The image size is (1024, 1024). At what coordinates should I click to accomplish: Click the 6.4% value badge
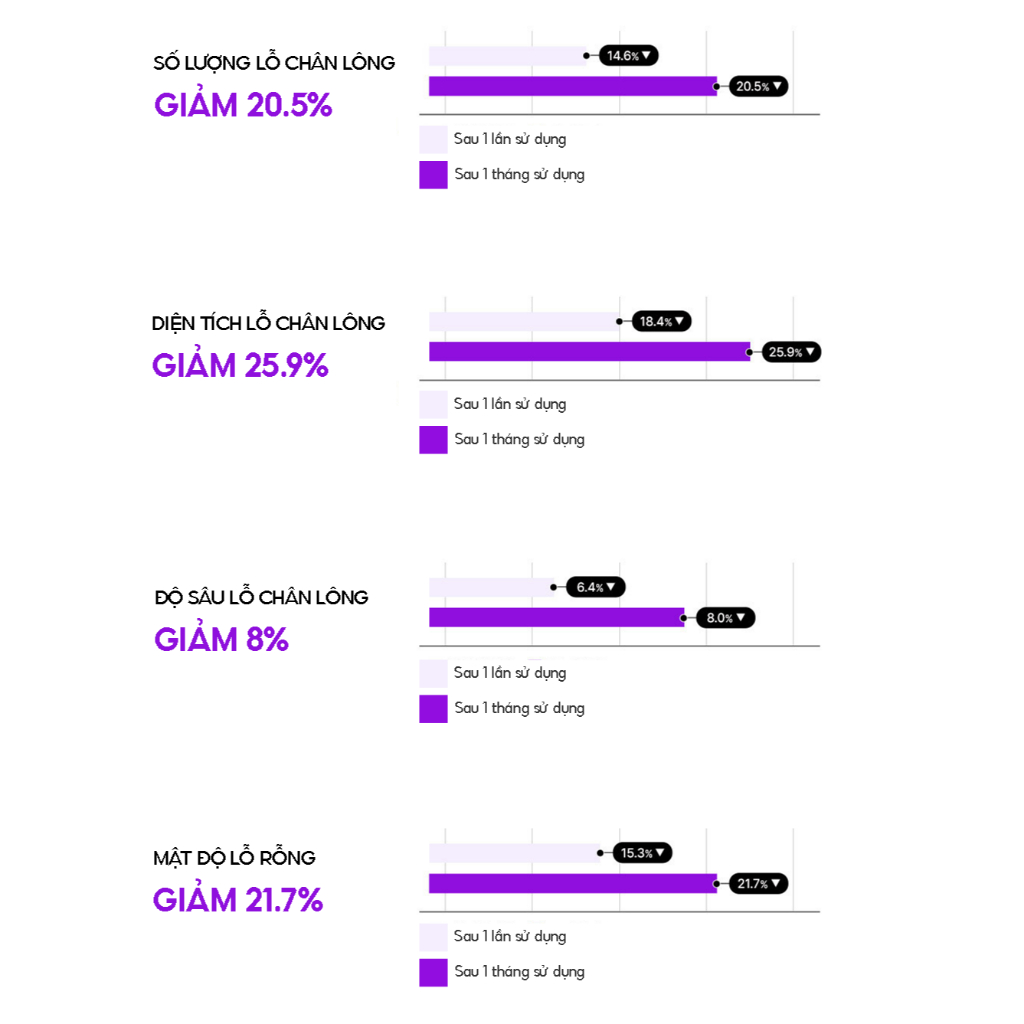pyautogui.click(x=596, y=587)
